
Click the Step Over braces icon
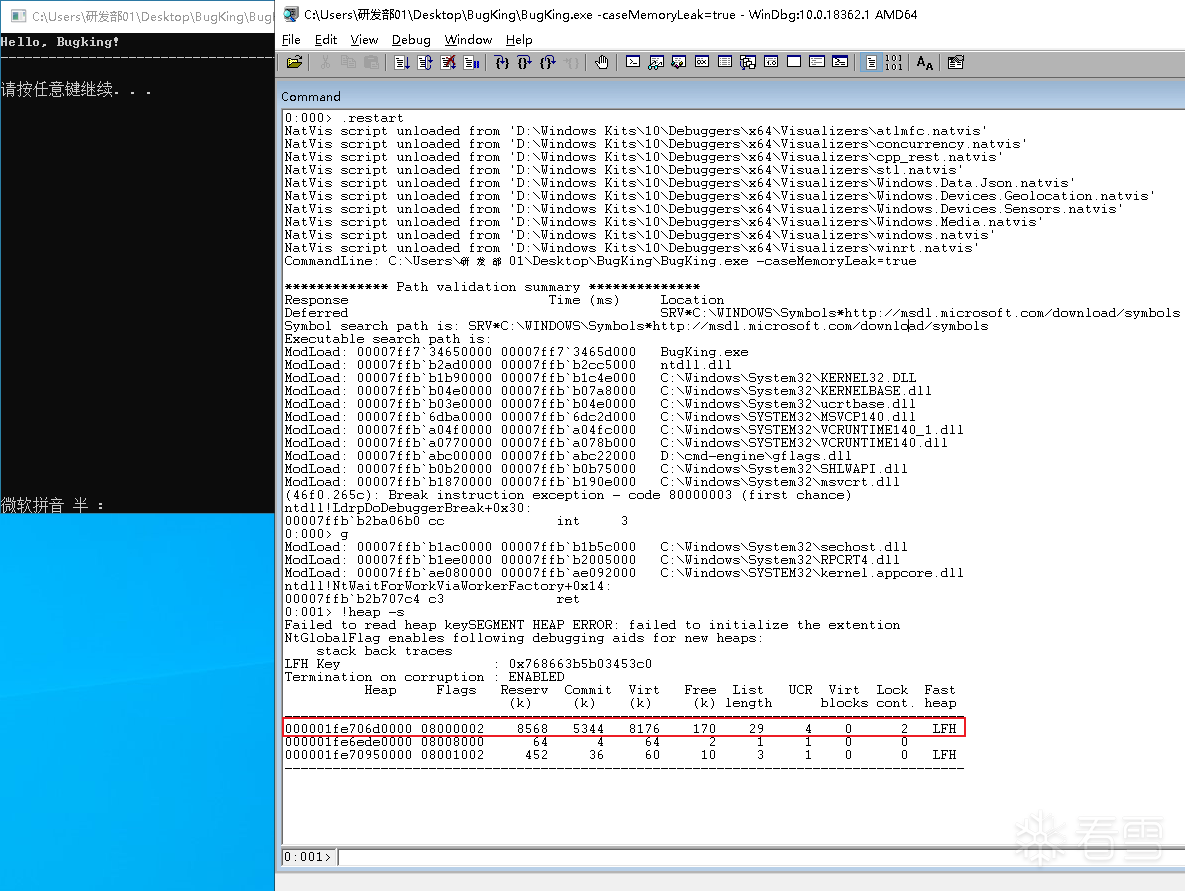(524, 63)
